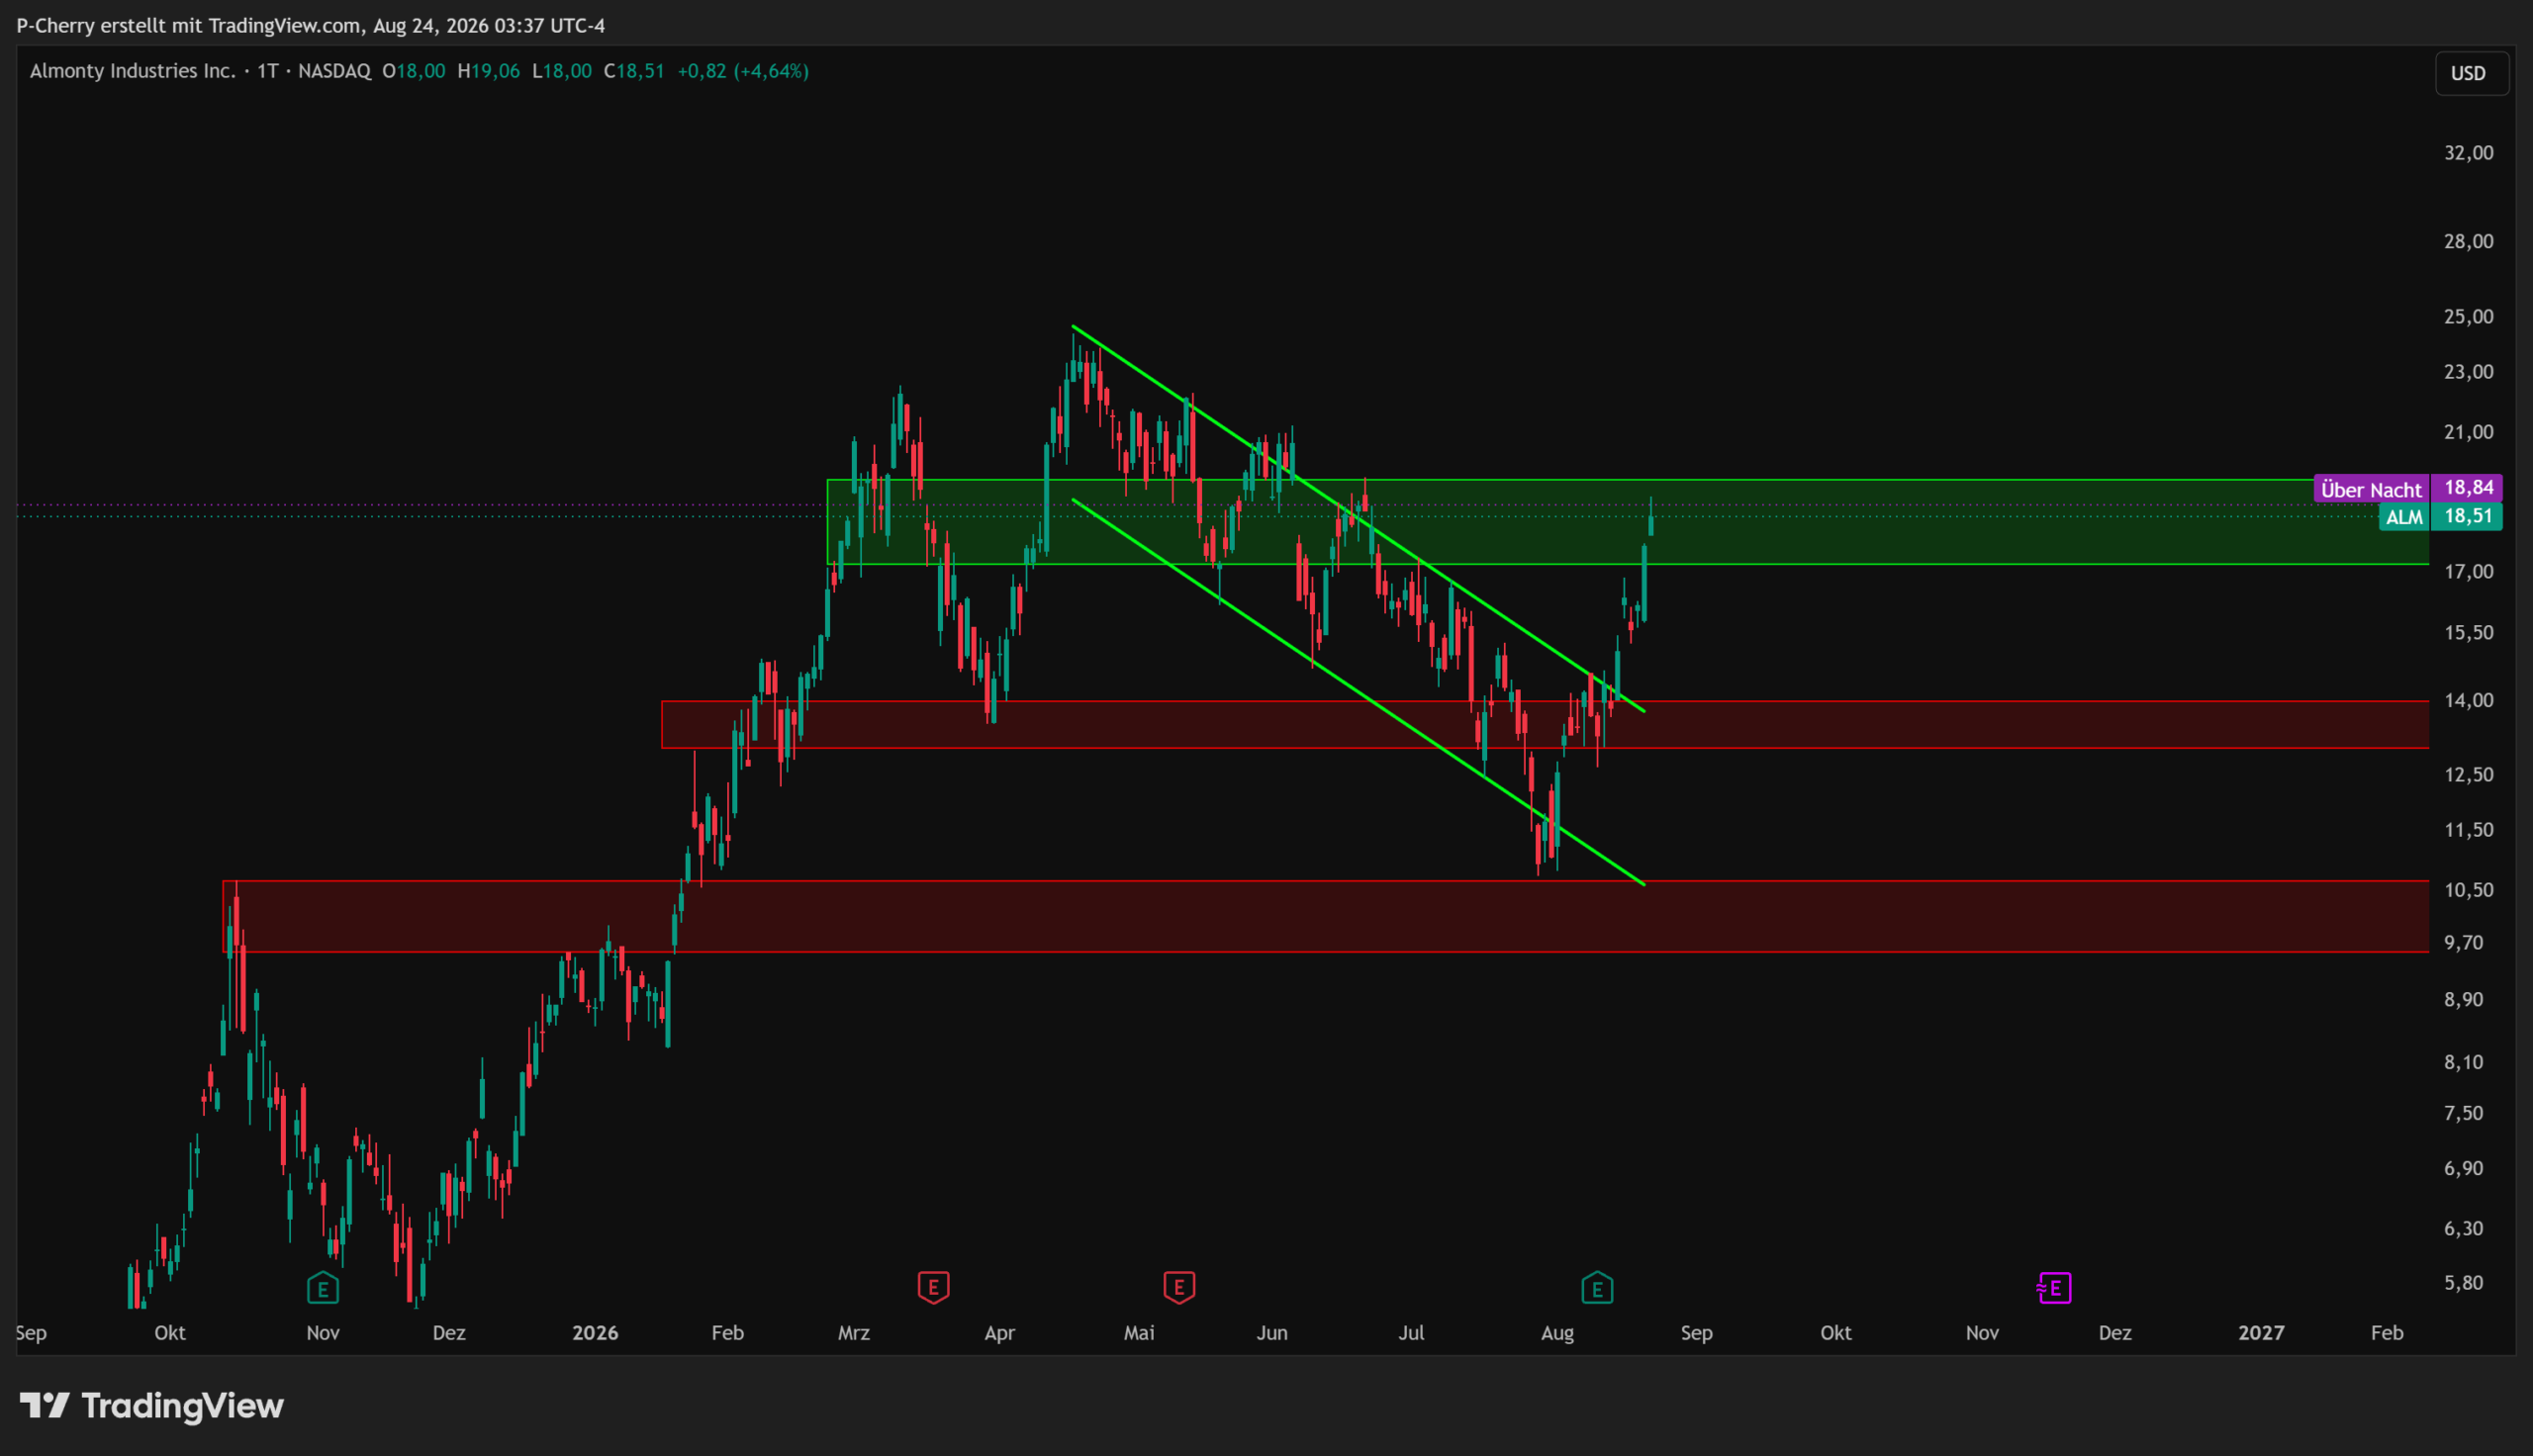Image resolution: width=2533 pixels, height=1456 pixels.
Task: Click the red earnings marker near Mai
Action: click(1179, 1287)
